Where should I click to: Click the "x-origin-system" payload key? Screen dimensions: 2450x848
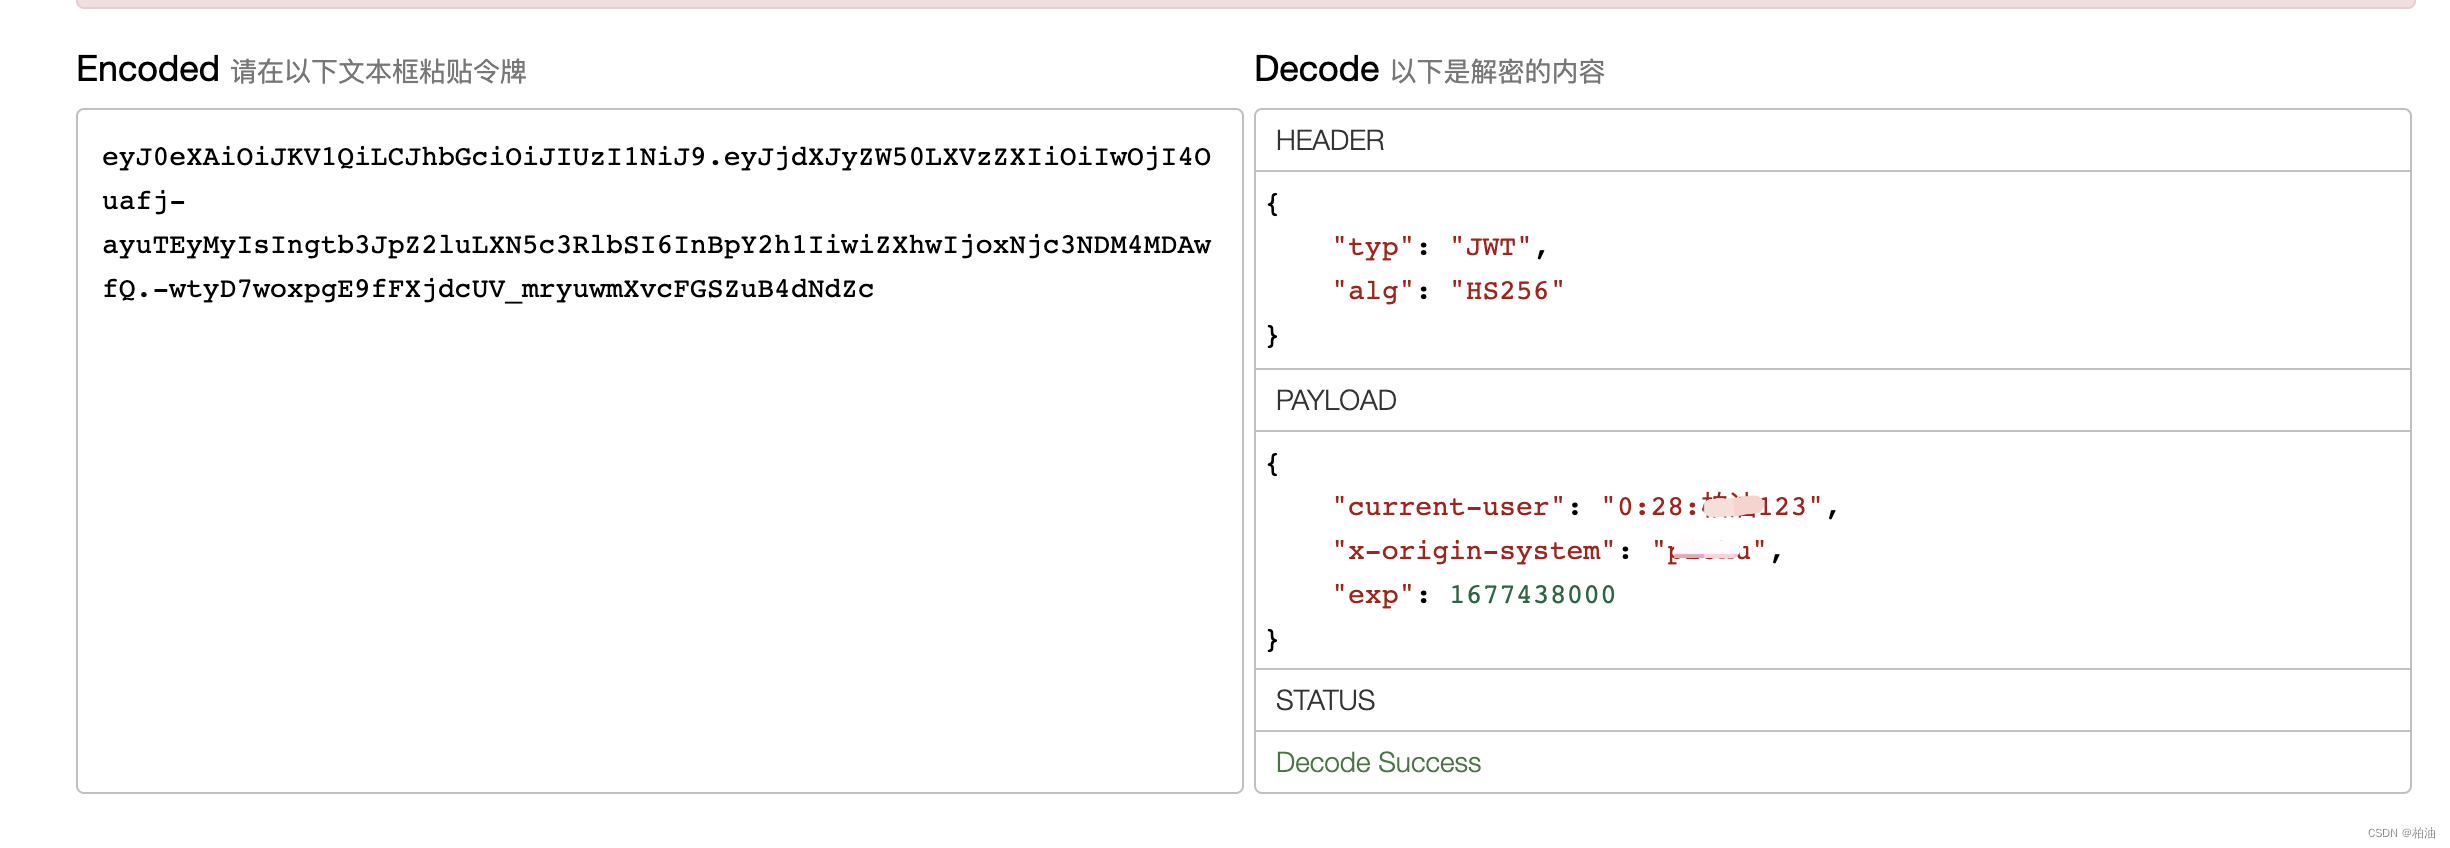tap(1474, 551)
